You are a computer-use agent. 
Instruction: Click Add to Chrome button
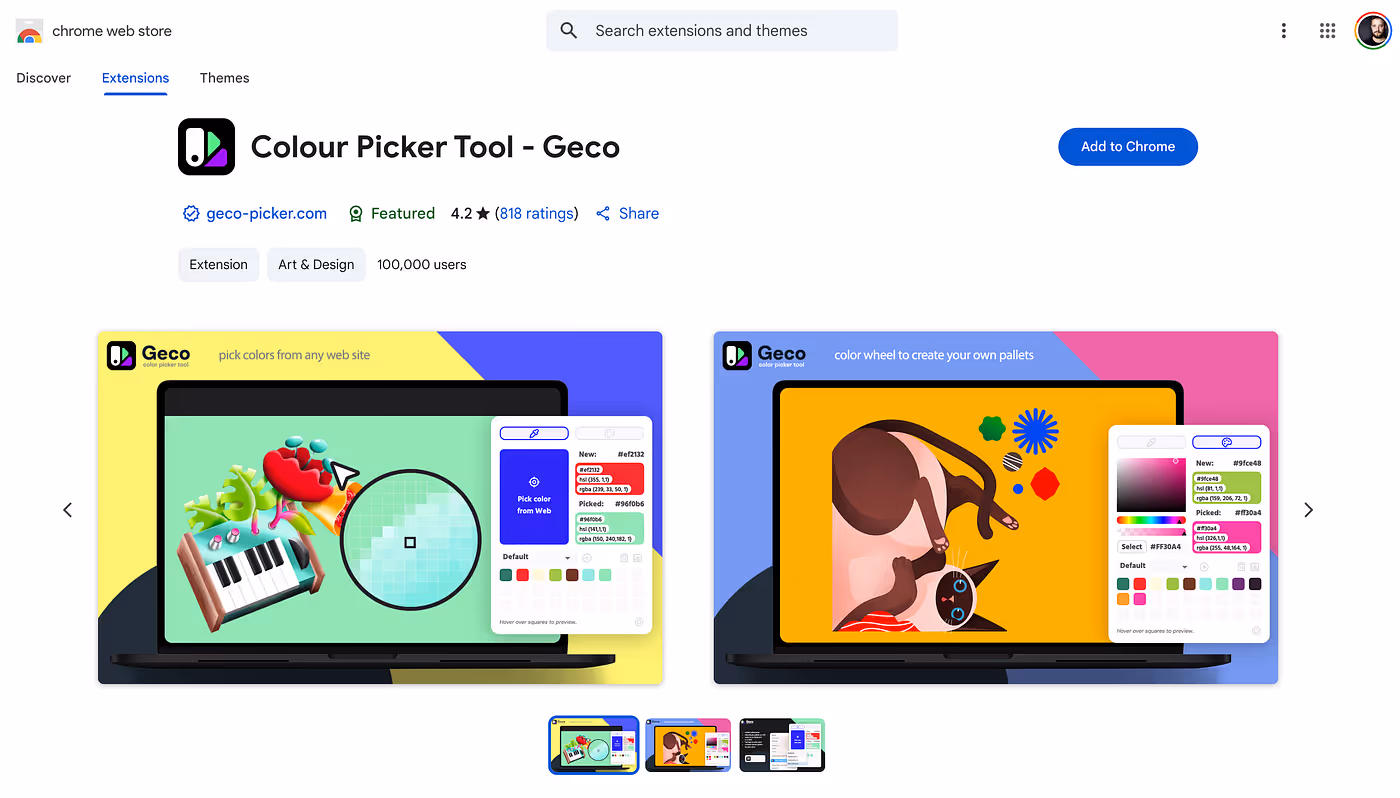tap(1128, 146)
